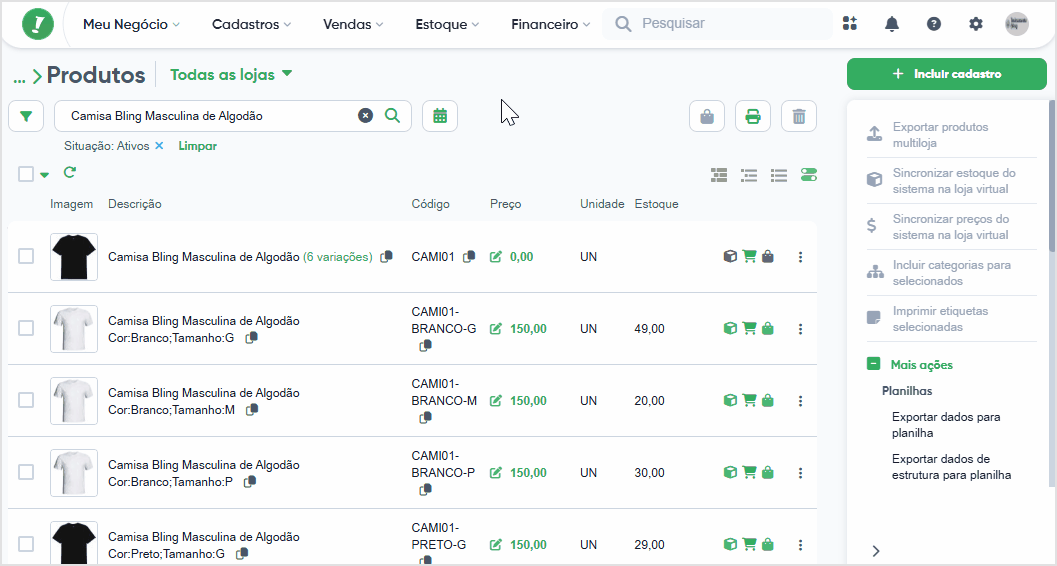Copy the CAMI01-BRANCO-M code
Screen dimensions: 1057x566
pyautogui.click(x=425, y=418)
